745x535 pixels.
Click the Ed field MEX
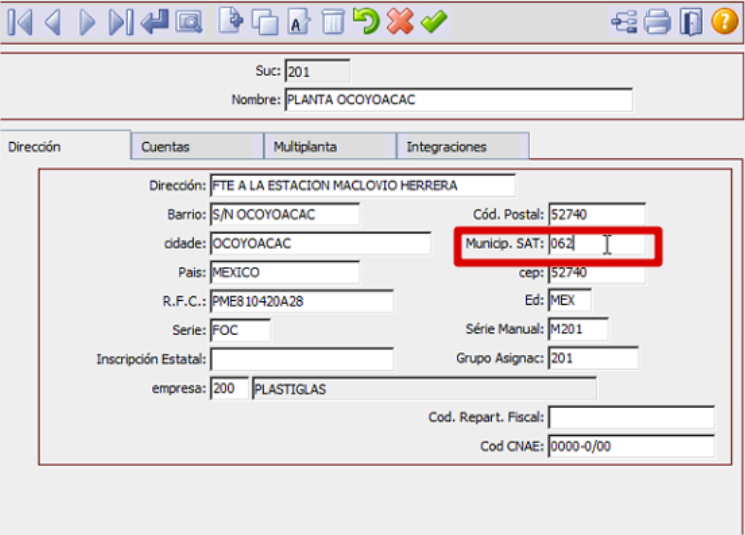(x=570, y=300)
